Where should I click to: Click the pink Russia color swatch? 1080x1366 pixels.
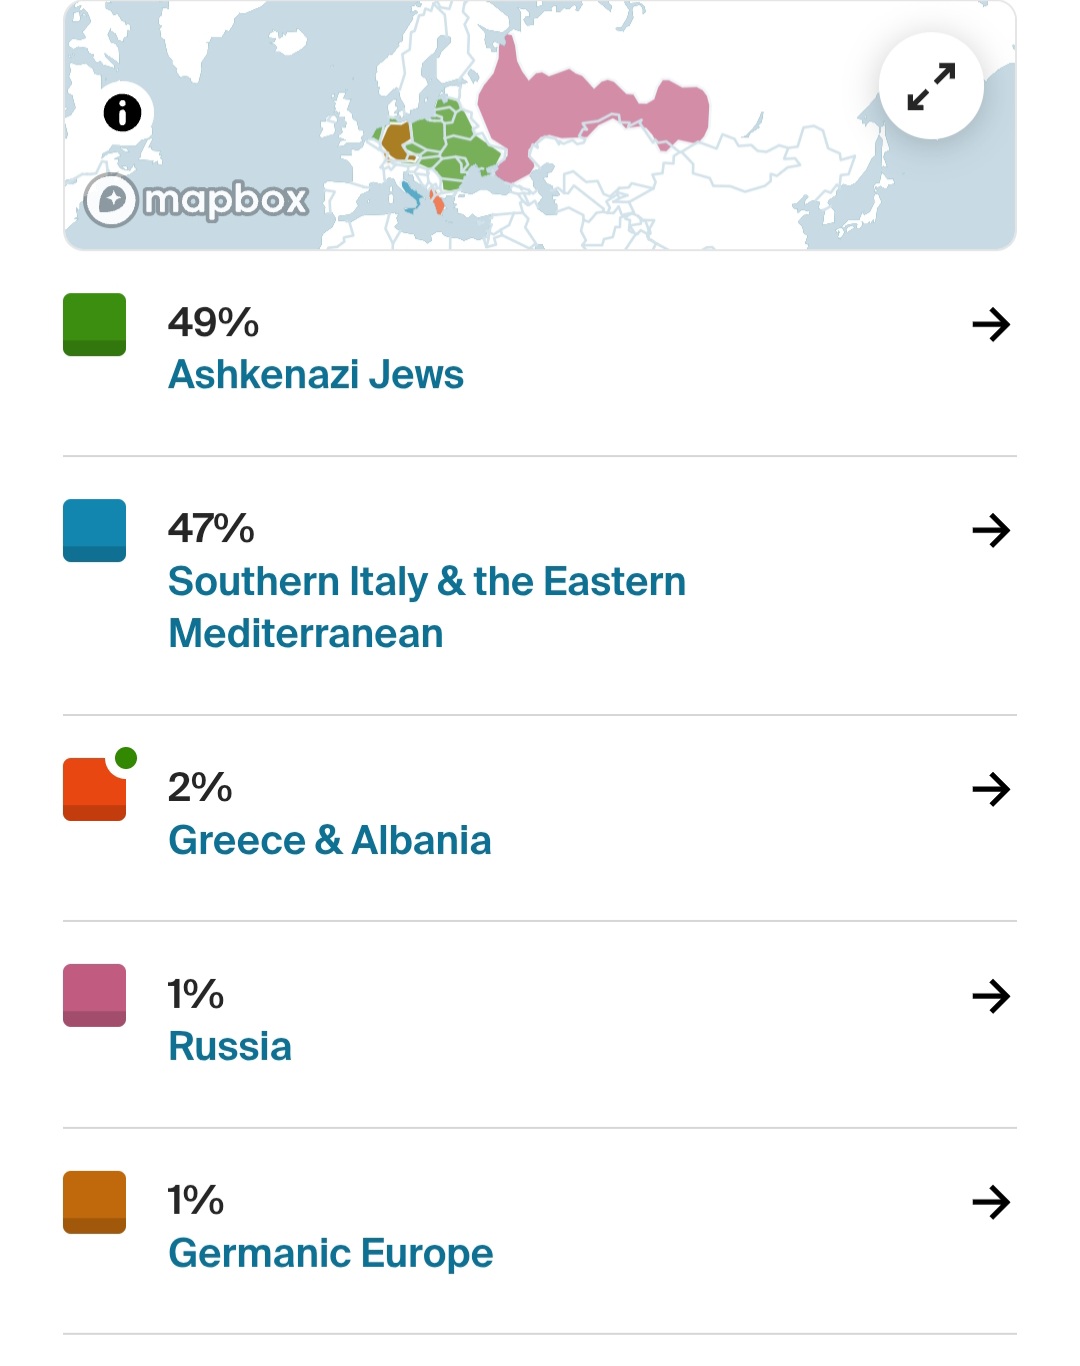click(94, 995)
